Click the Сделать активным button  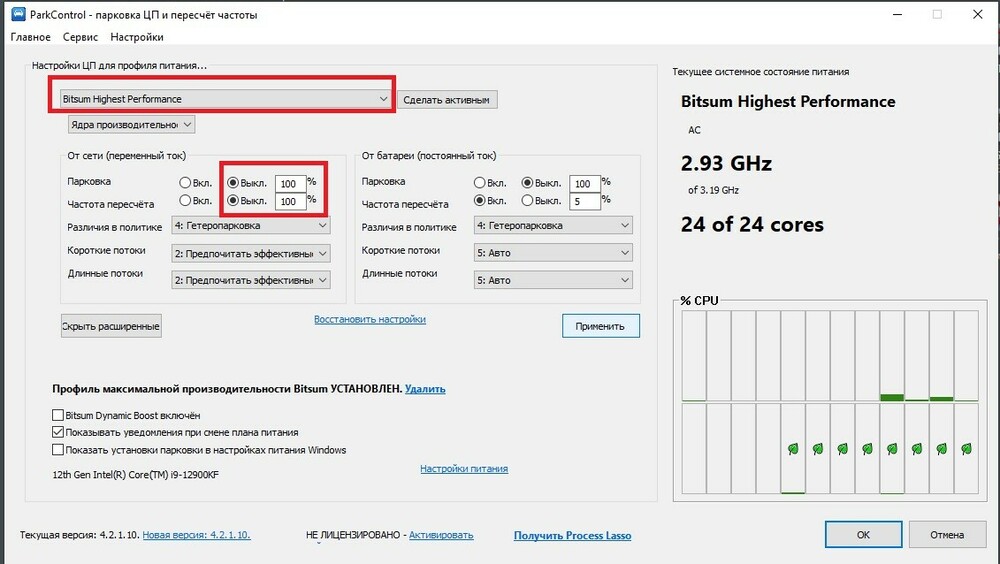click(x=446, y=100)
